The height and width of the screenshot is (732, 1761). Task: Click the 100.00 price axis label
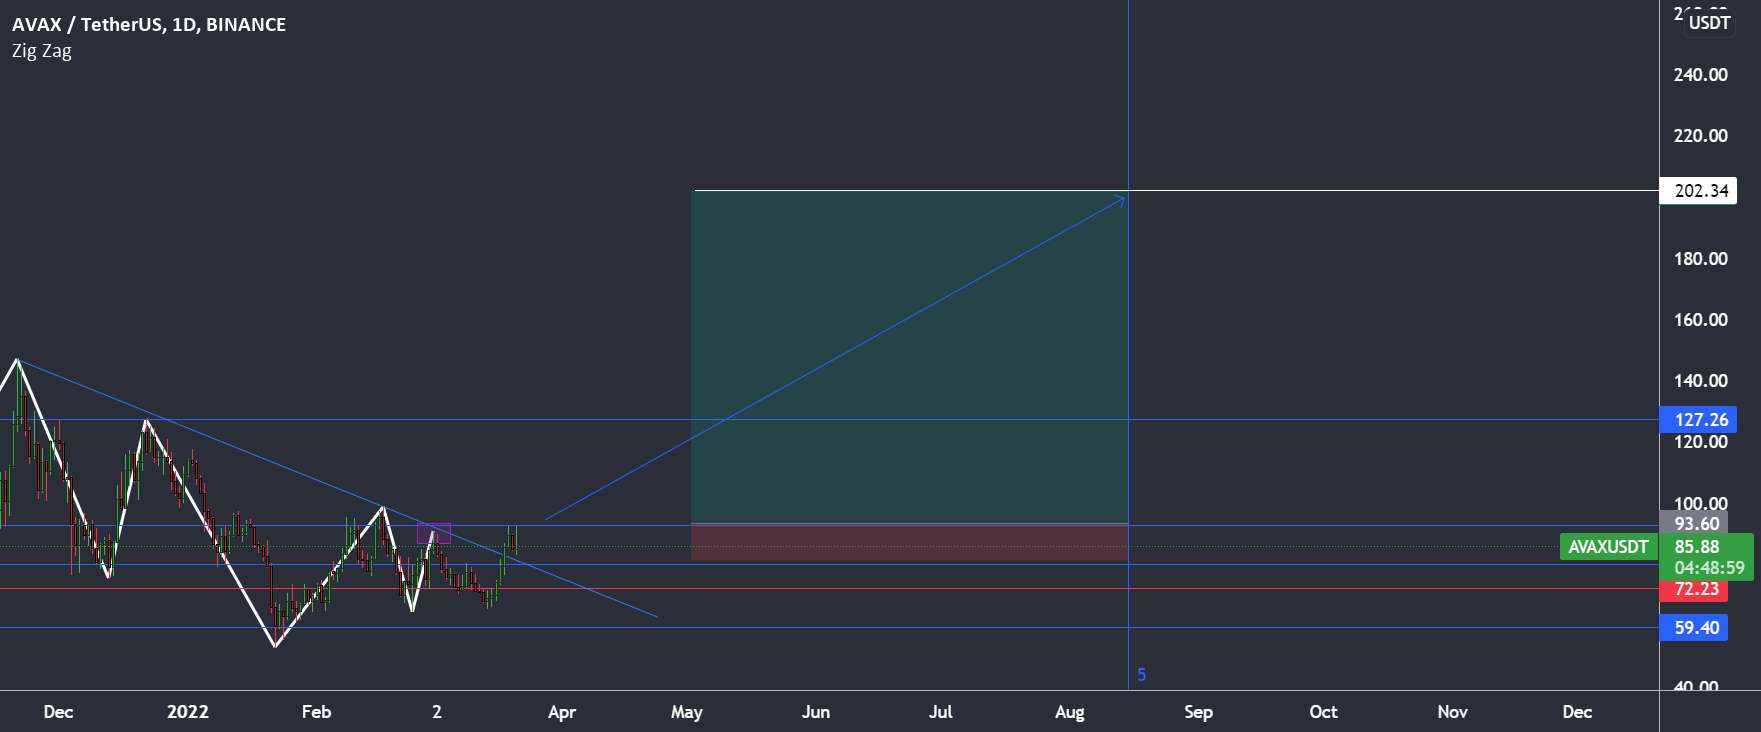[1700, 504]
